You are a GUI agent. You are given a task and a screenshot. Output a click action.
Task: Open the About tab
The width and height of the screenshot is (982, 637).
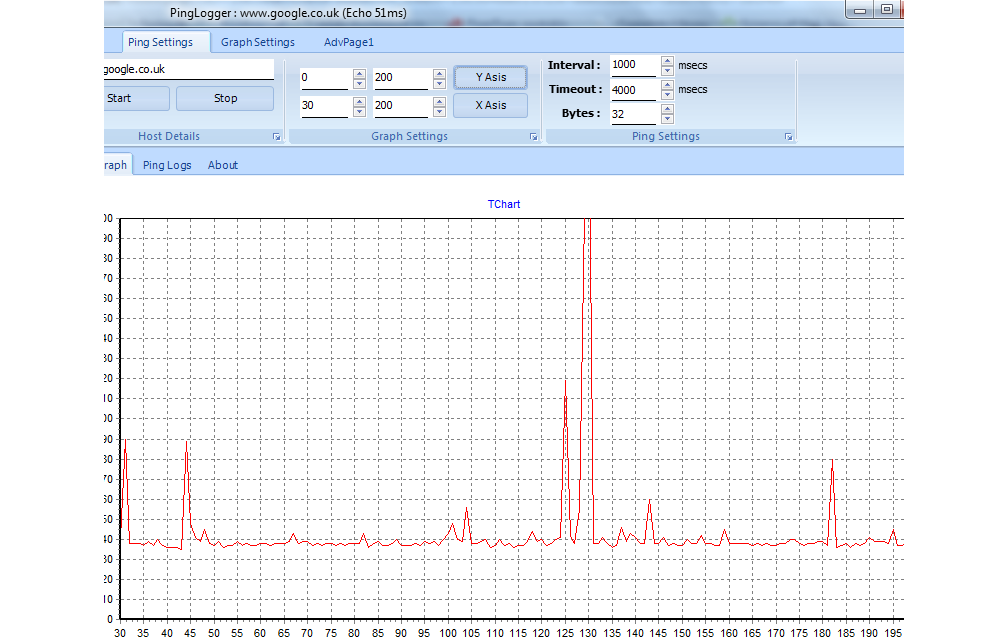[222, 165]
